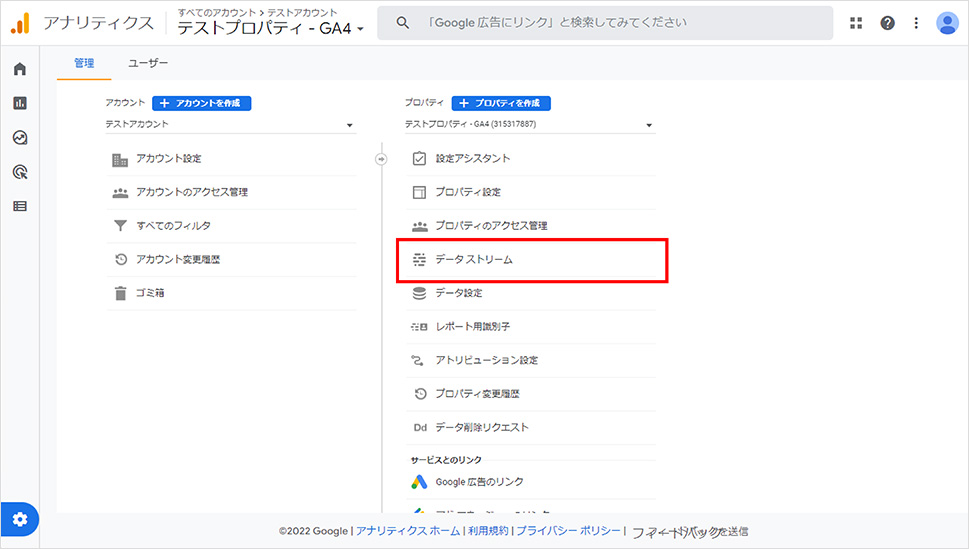Click the プロパティを作成 button
Viewport: 969px width, 549px height.
(x=501, y=103)
